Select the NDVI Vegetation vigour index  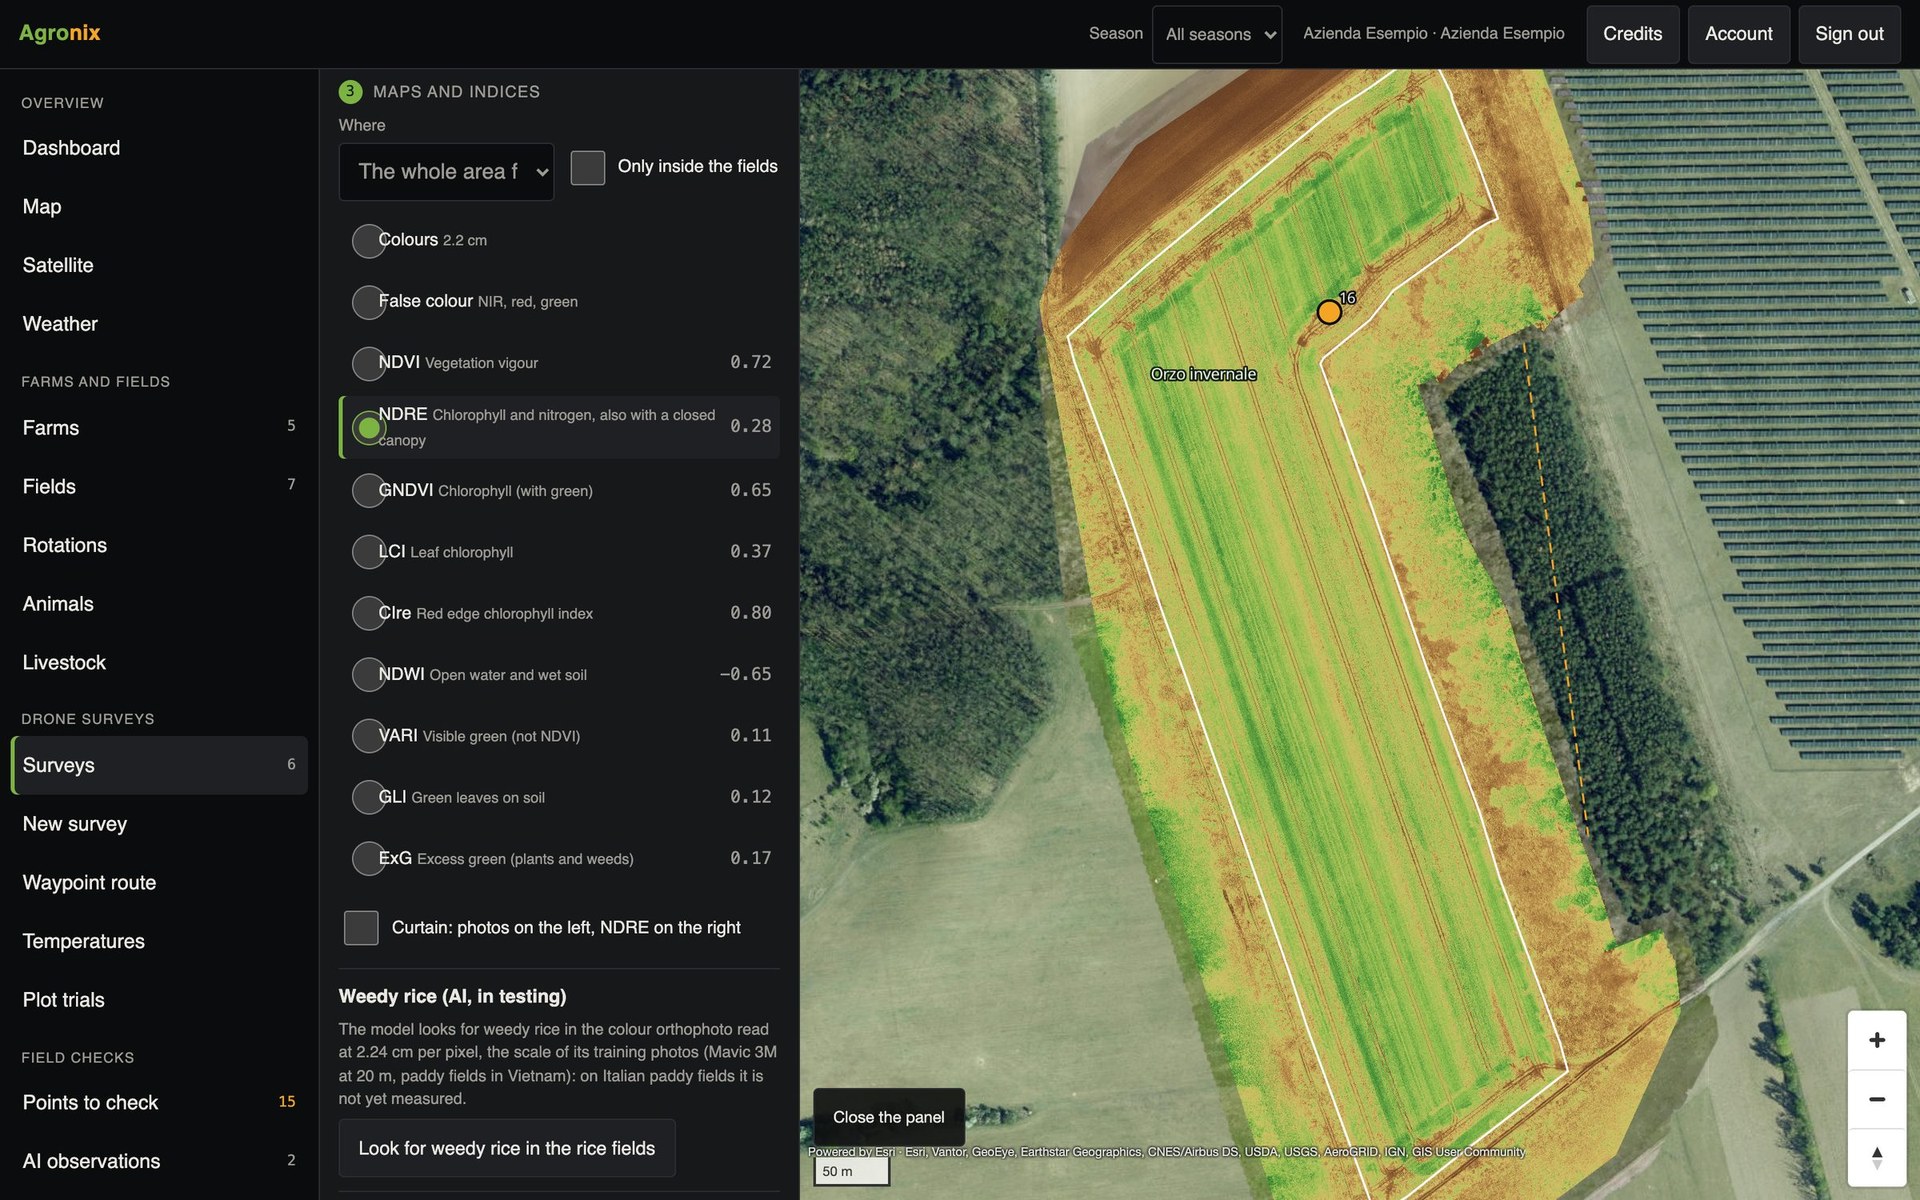pos(369,363)
